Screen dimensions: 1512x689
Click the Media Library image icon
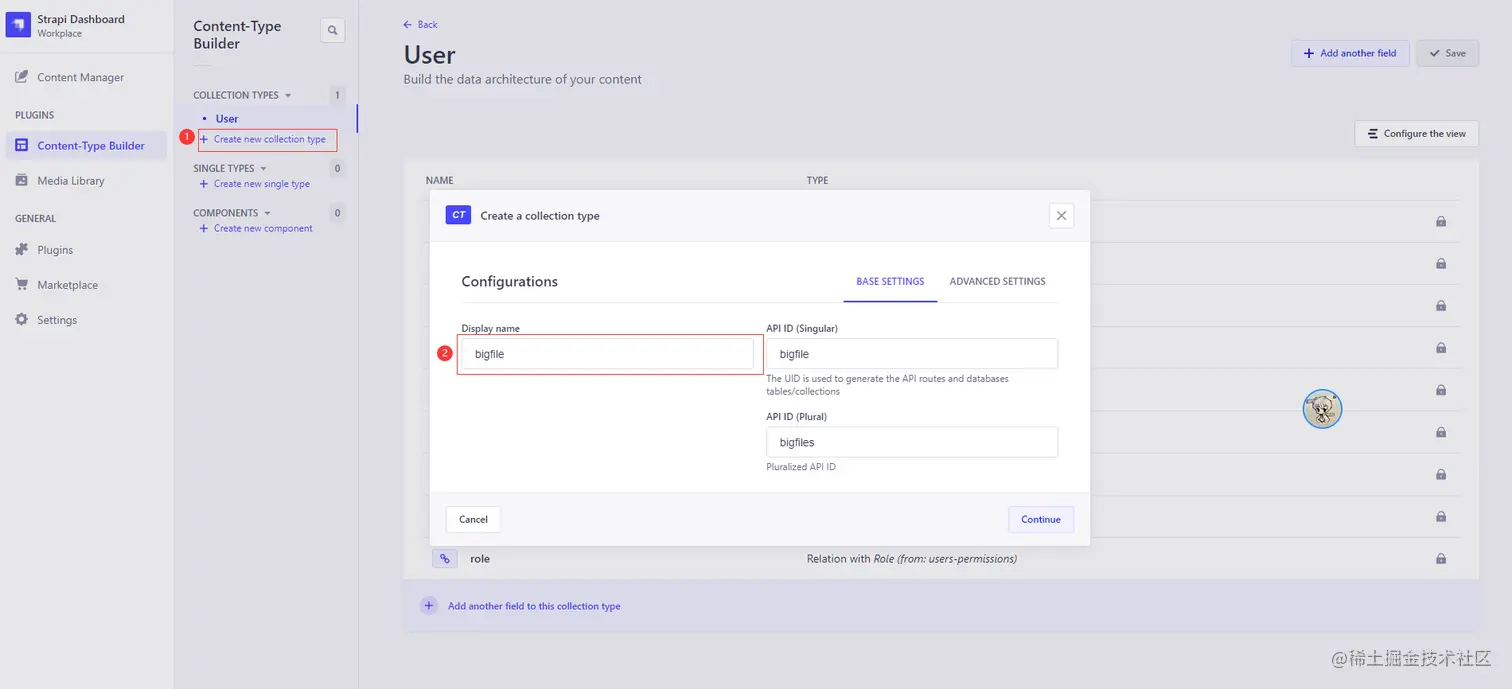[x=21, y=181]
